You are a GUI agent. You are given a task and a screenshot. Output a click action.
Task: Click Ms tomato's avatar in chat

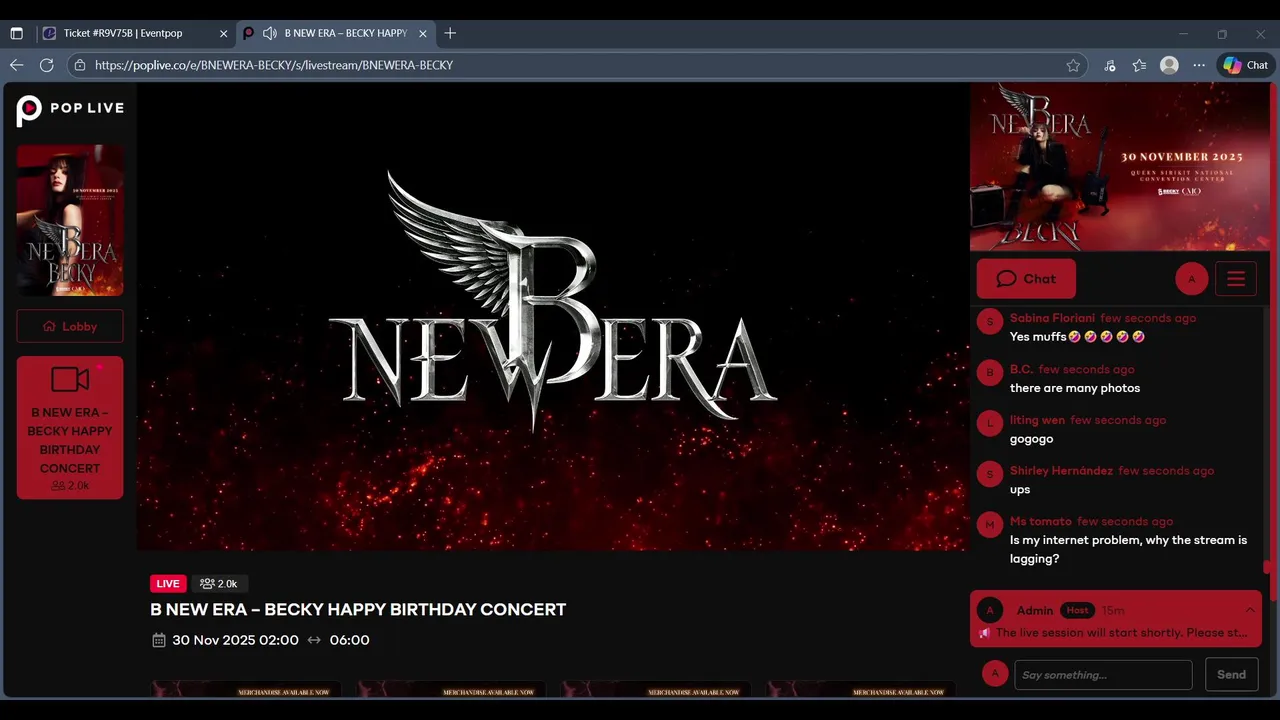point(989,524)
